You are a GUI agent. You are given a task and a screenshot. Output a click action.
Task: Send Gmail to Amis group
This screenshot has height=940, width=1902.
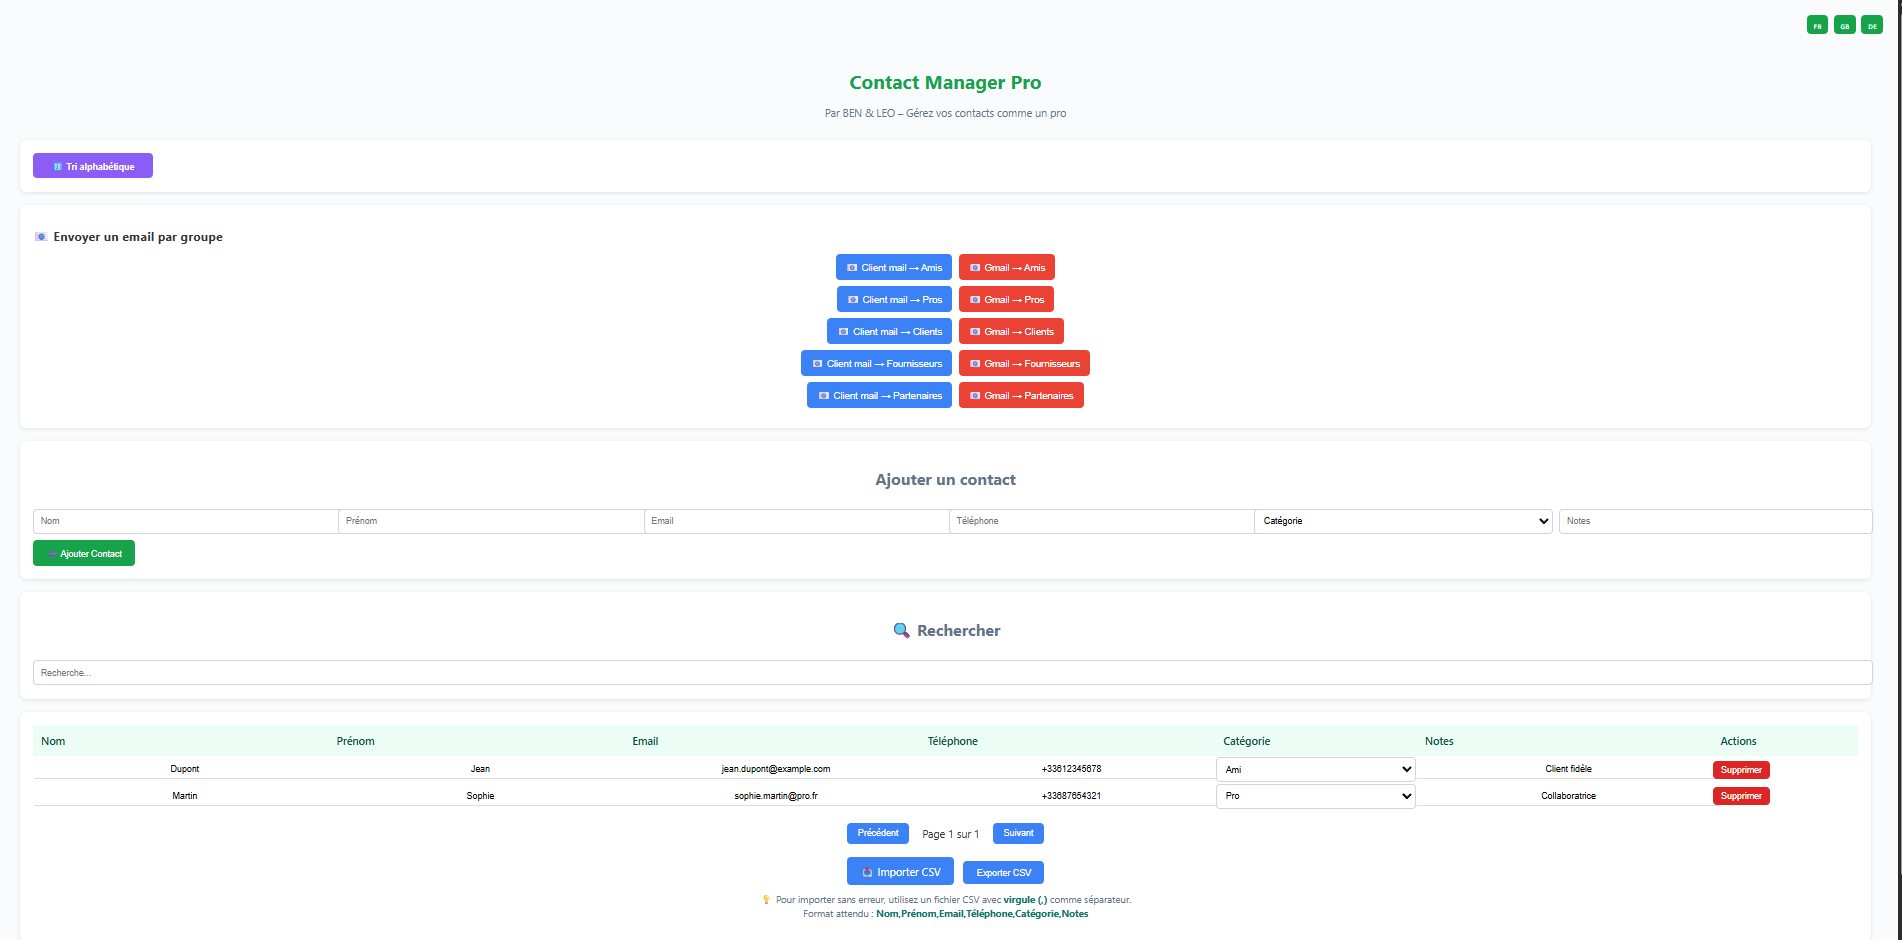(1007, 267)
